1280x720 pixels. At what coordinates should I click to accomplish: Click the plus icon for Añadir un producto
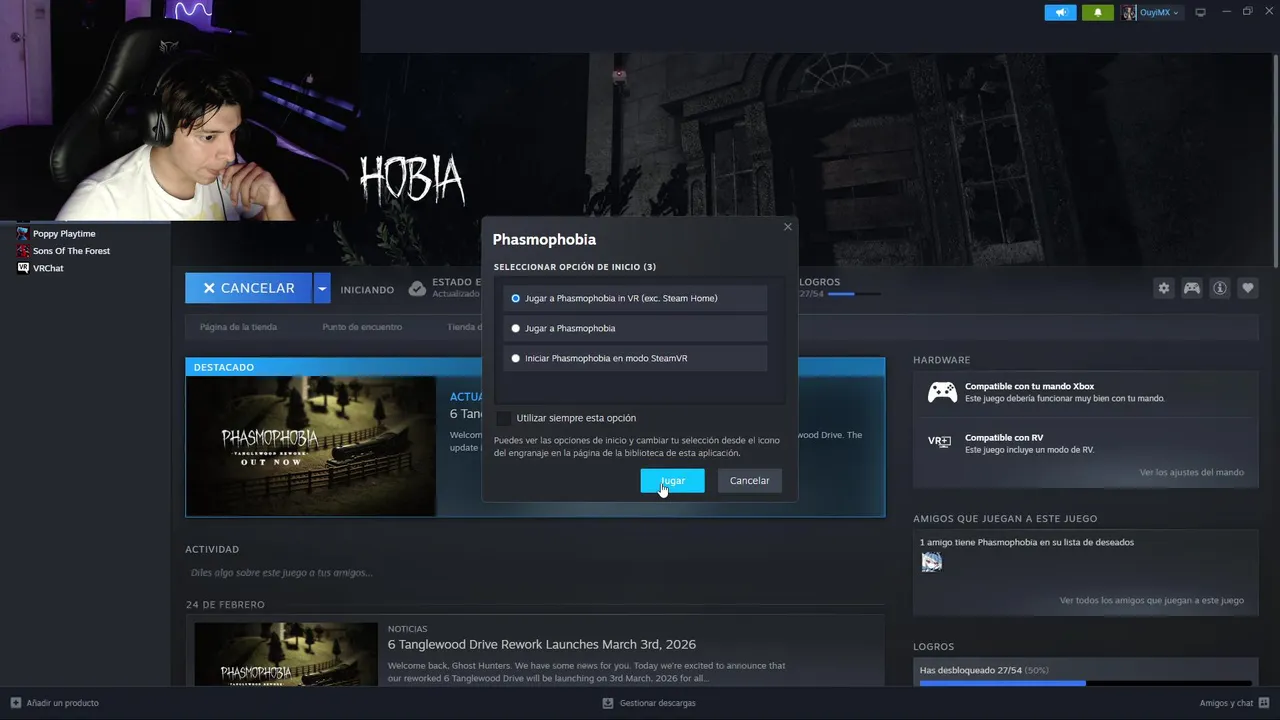pos(15,703)
